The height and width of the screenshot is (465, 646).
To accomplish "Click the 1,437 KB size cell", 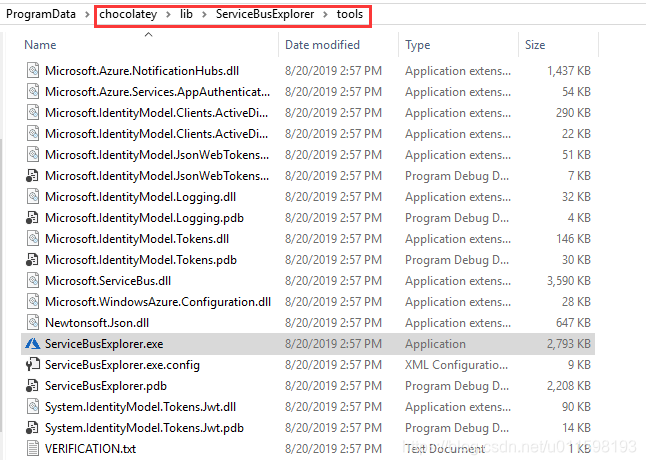I will click(569, 71).
